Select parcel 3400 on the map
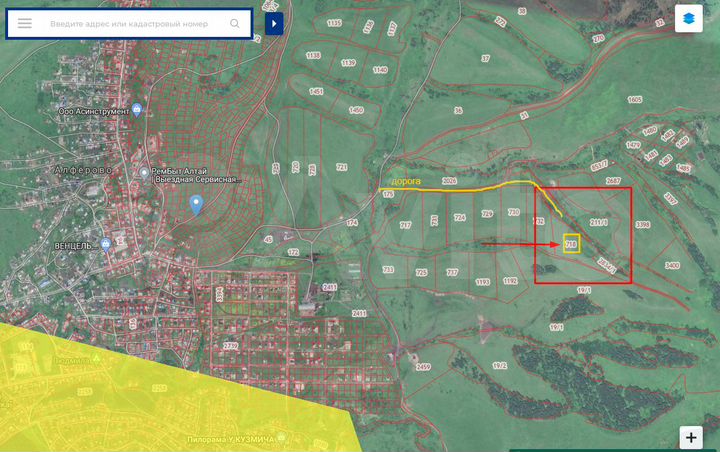 point(672,265)
